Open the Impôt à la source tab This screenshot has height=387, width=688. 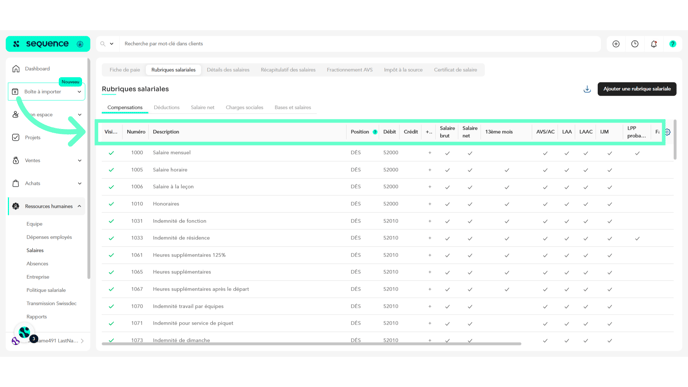coord(403,70)
